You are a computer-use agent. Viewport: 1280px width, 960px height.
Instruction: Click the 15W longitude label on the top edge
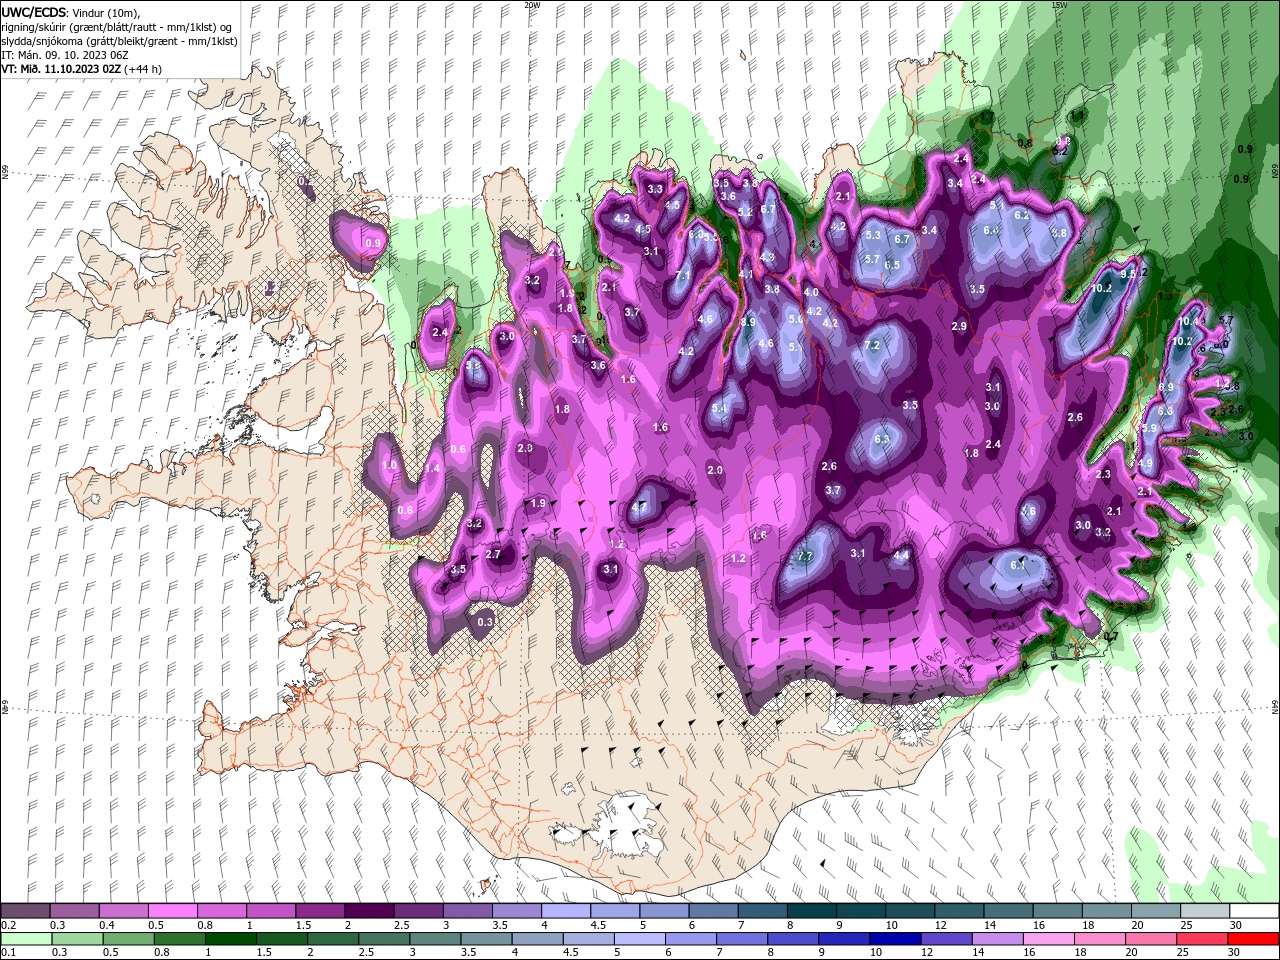[x=1059, y=5]
